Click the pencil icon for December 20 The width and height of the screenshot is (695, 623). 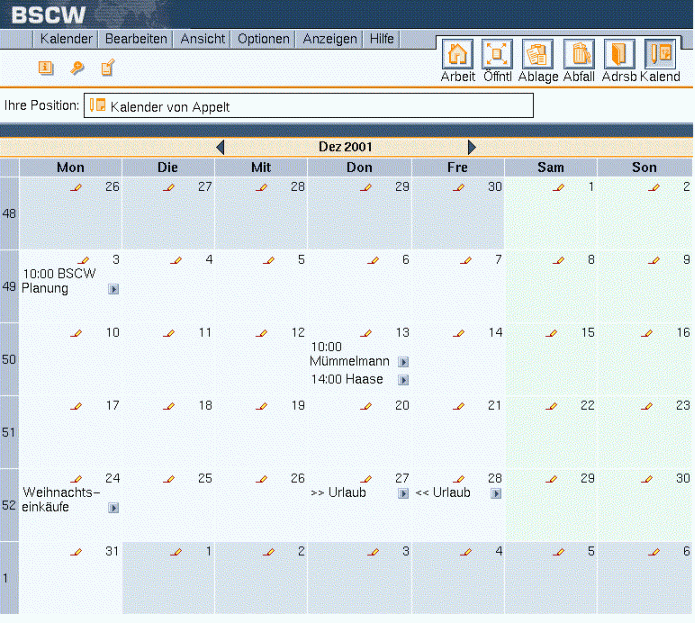366,406
